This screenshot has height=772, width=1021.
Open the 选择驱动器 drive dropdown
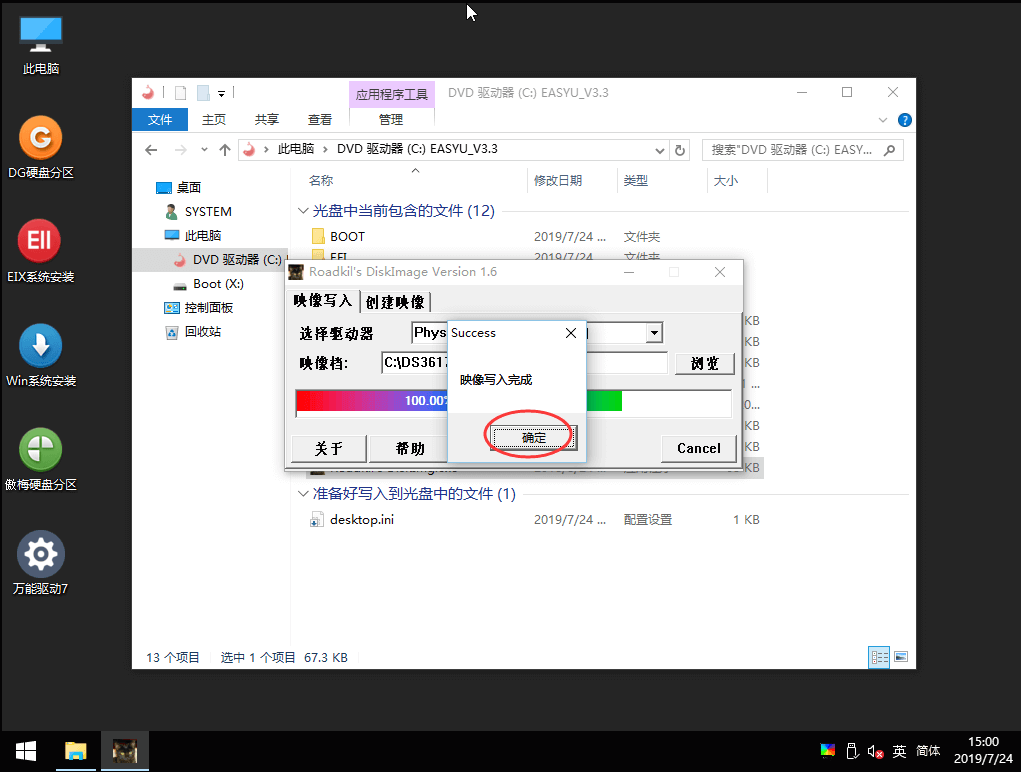click(x=654, y=332)
